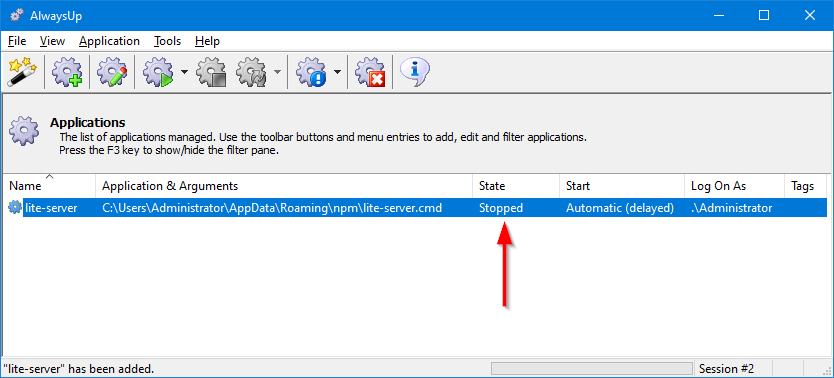Expand the Restart button dropdown arrow

tap(277, 72)
